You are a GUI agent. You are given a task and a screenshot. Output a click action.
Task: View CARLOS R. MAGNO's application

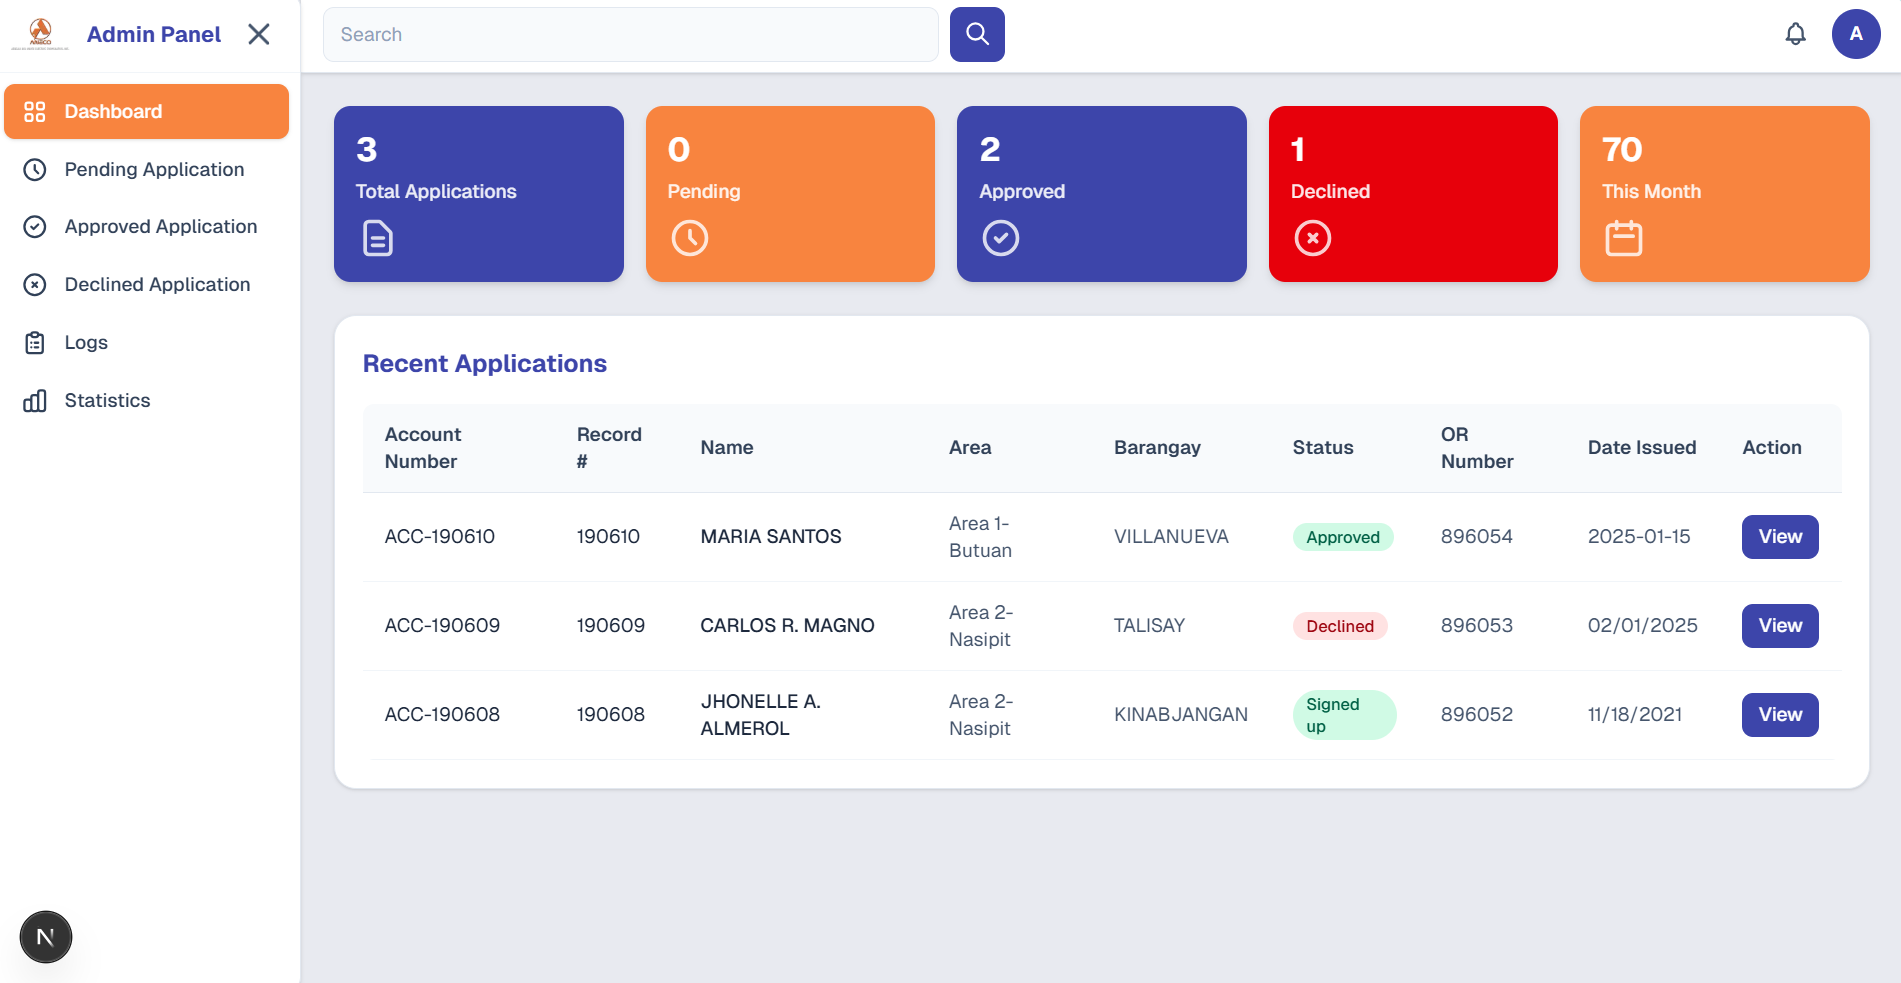[x=1779, y=625]
